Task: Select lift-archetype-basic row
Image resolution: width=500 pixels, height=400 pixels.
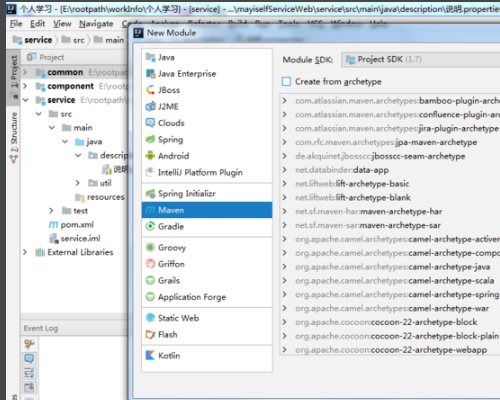Action: click(390, 184)
